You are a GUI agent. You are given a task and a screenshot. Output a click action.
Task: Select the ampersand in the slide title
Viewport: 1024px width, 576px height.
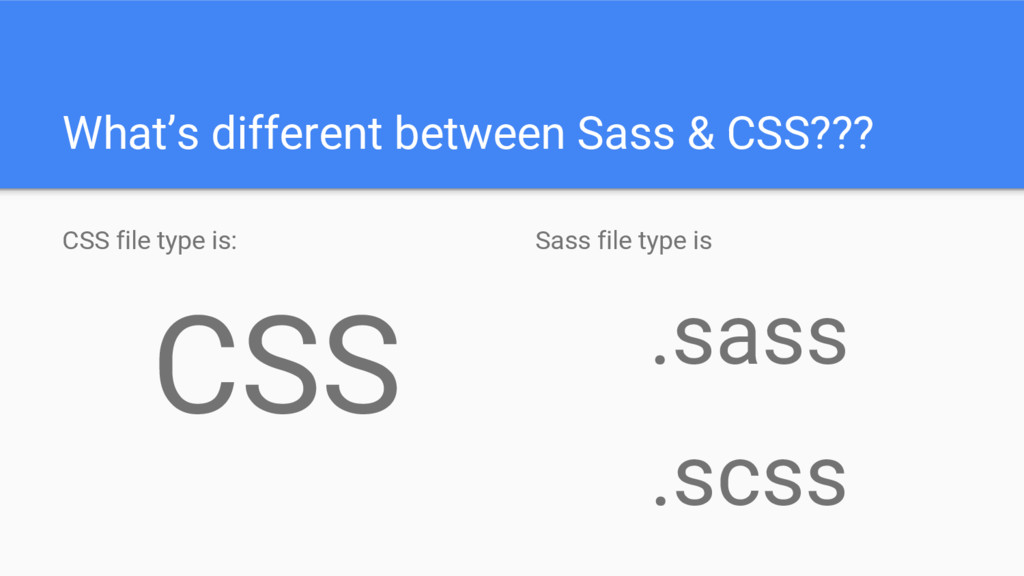(701, 133)
